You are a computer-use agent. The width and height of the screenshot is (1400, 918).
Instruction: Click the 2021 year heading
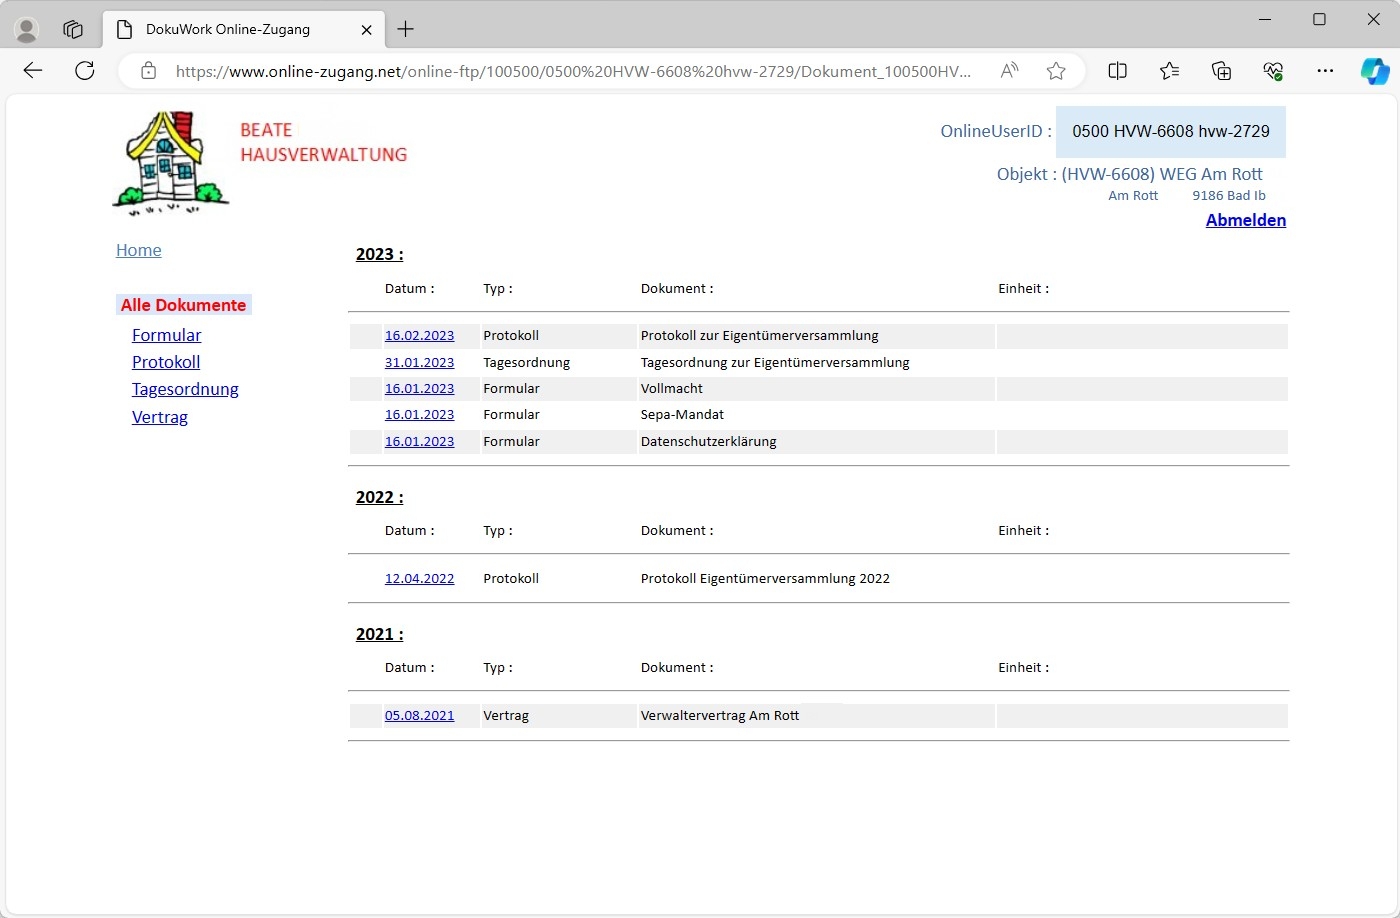point(380,634)
